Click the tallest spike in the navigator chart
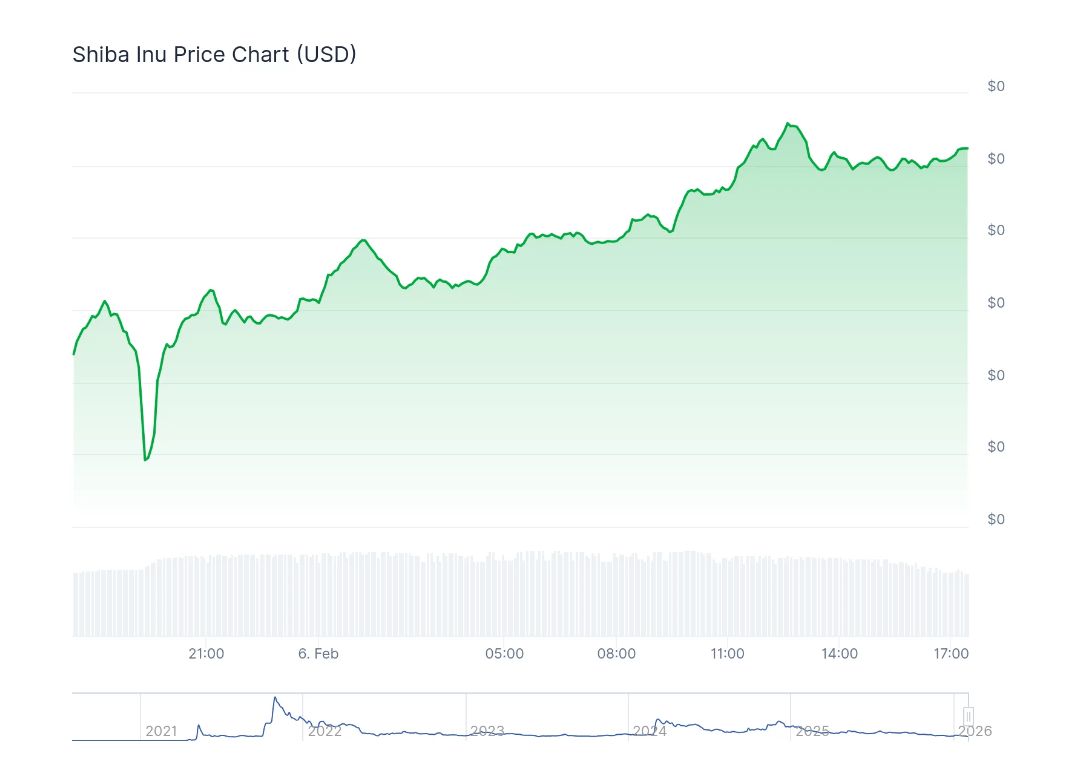 point(274,697)
